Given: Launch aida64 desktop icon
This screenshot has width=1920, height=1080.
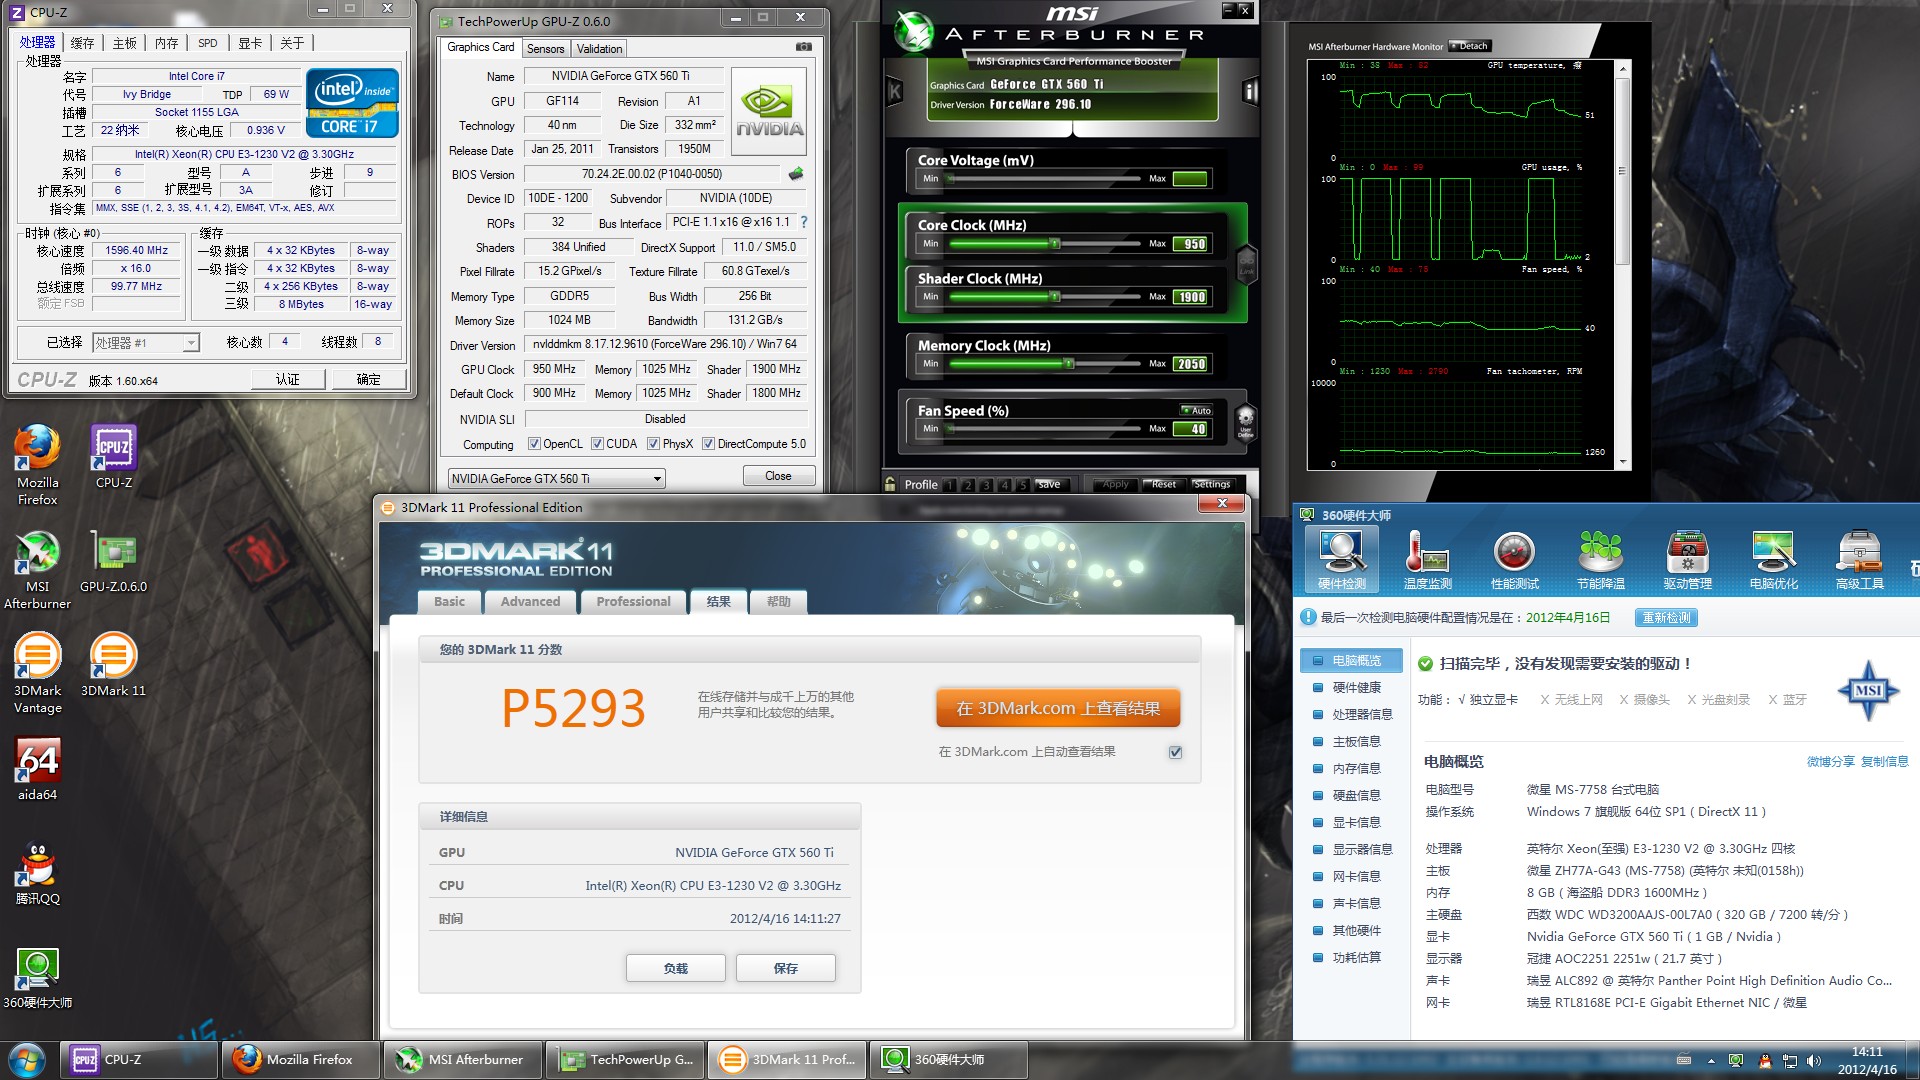Looking at the screenshot, I should point(37,769).
